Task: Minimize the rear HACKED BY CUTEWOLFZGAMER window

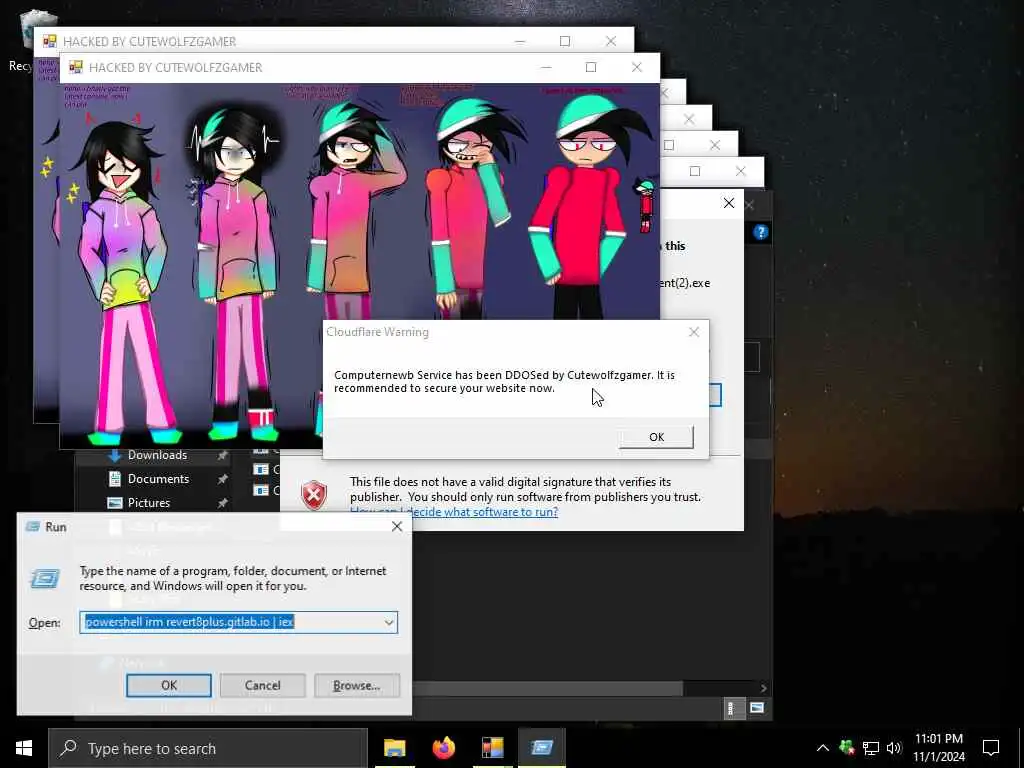Action: [520, 41]
